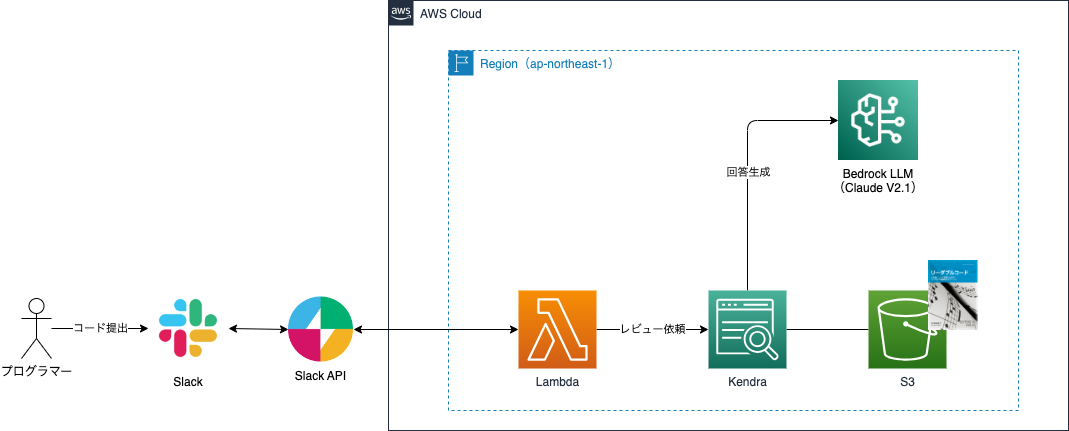Click the AWS logo icon
Image resolution: width=1069 pixels, height=431 pixels.
[401, 13]
